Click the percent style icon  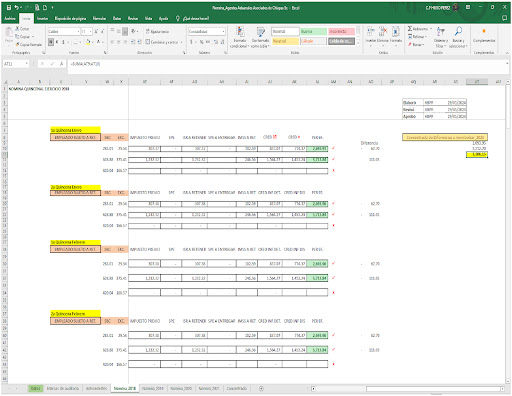[202, 42]
